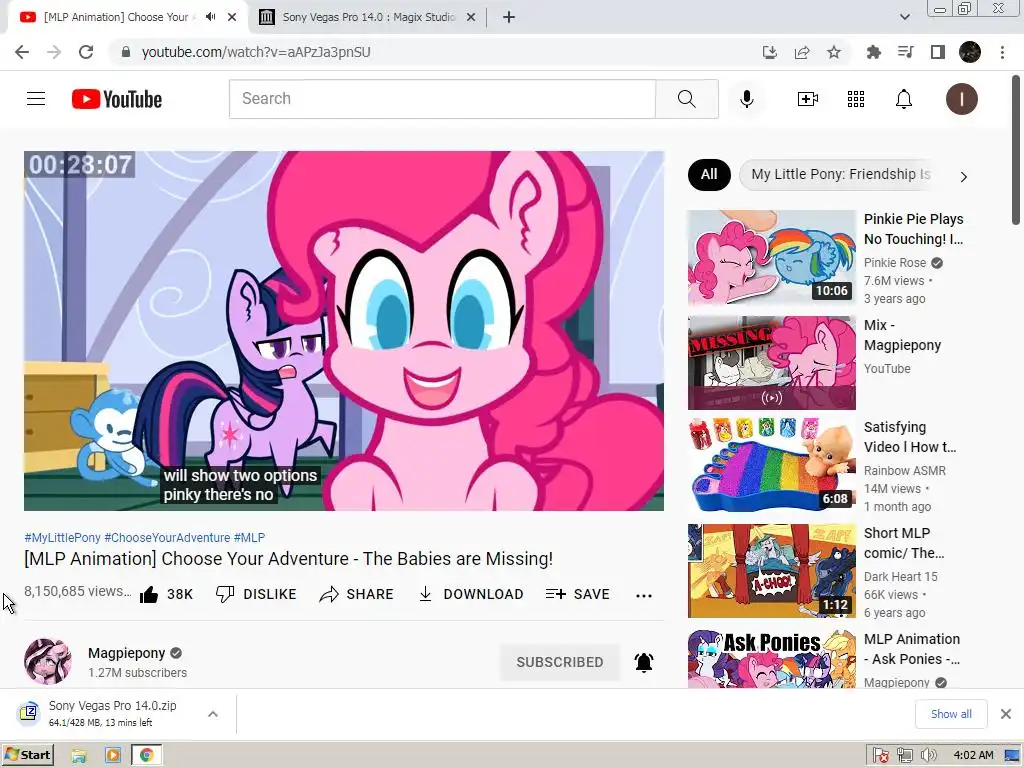Go back with browser back arrow
Screen dimensions: 1024x768
tap(22, 52)
